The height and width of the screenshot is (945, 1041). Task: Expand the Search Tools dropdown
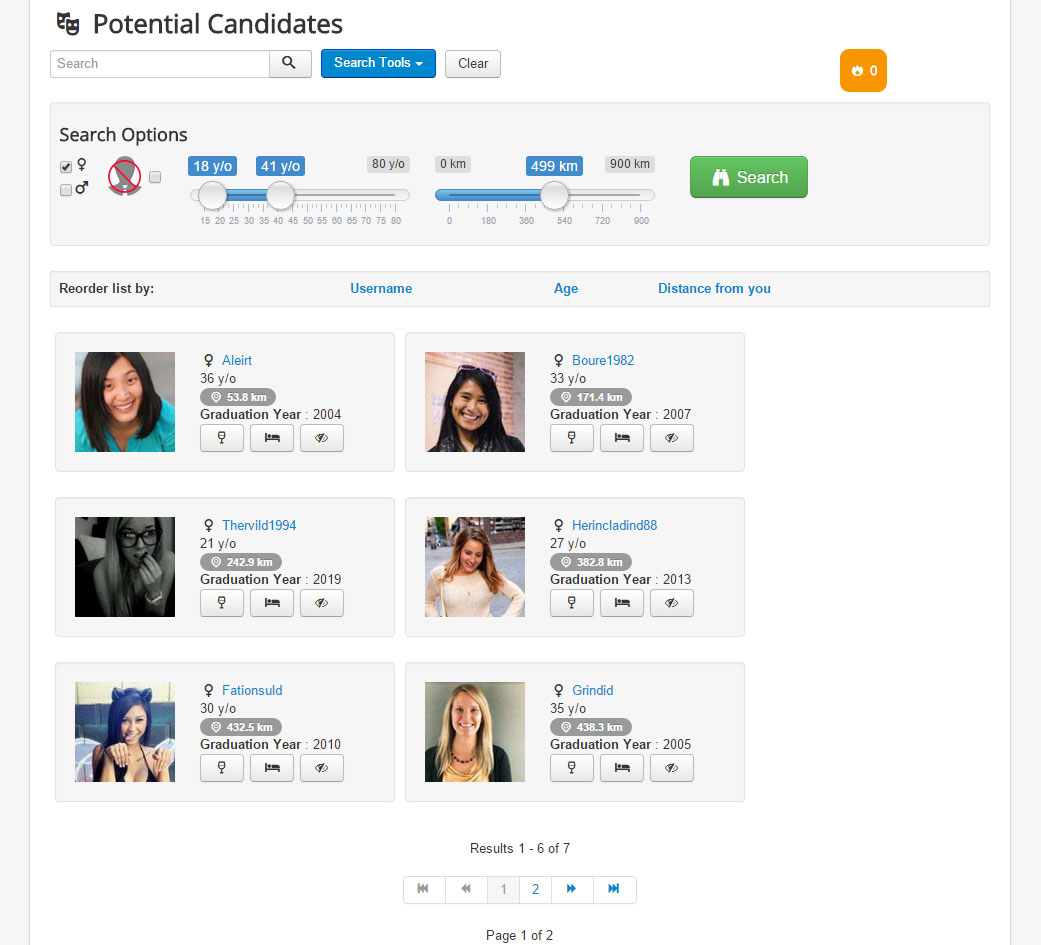[x=378, y=63]
